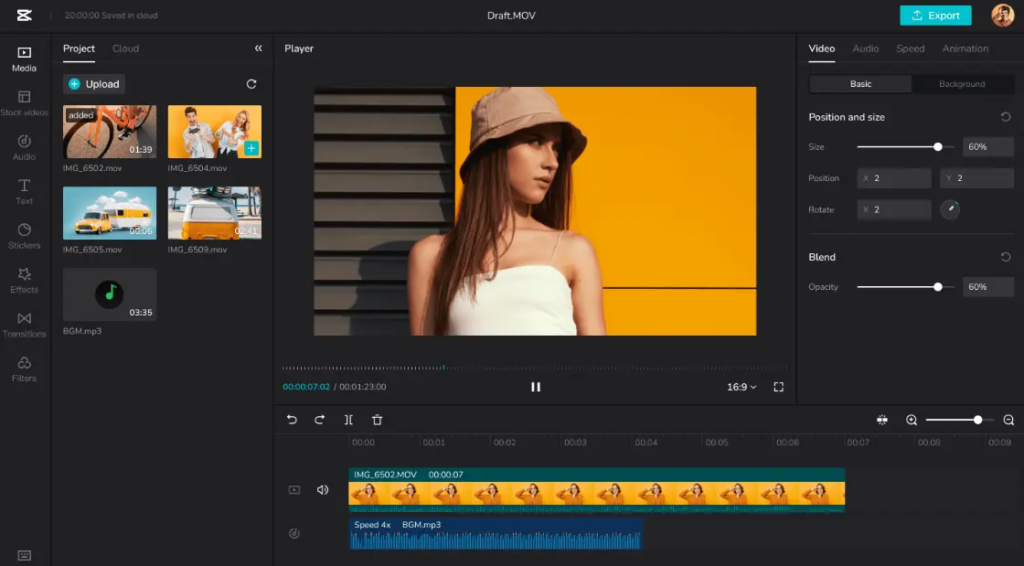Adjust the Size slider handle
Viewport: 1024px width, 566px height.
click(x=938, y=147)
